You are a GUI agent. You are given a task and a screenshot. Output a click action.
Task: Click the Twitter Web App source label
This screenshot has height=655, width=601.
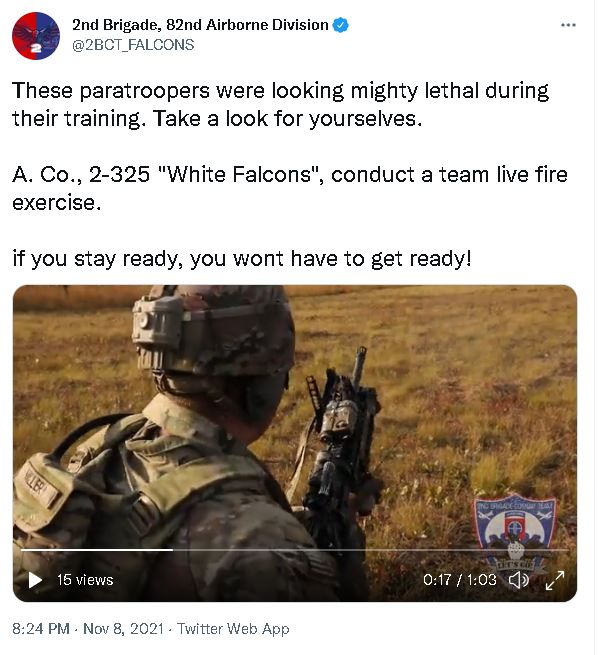(233, 629)
